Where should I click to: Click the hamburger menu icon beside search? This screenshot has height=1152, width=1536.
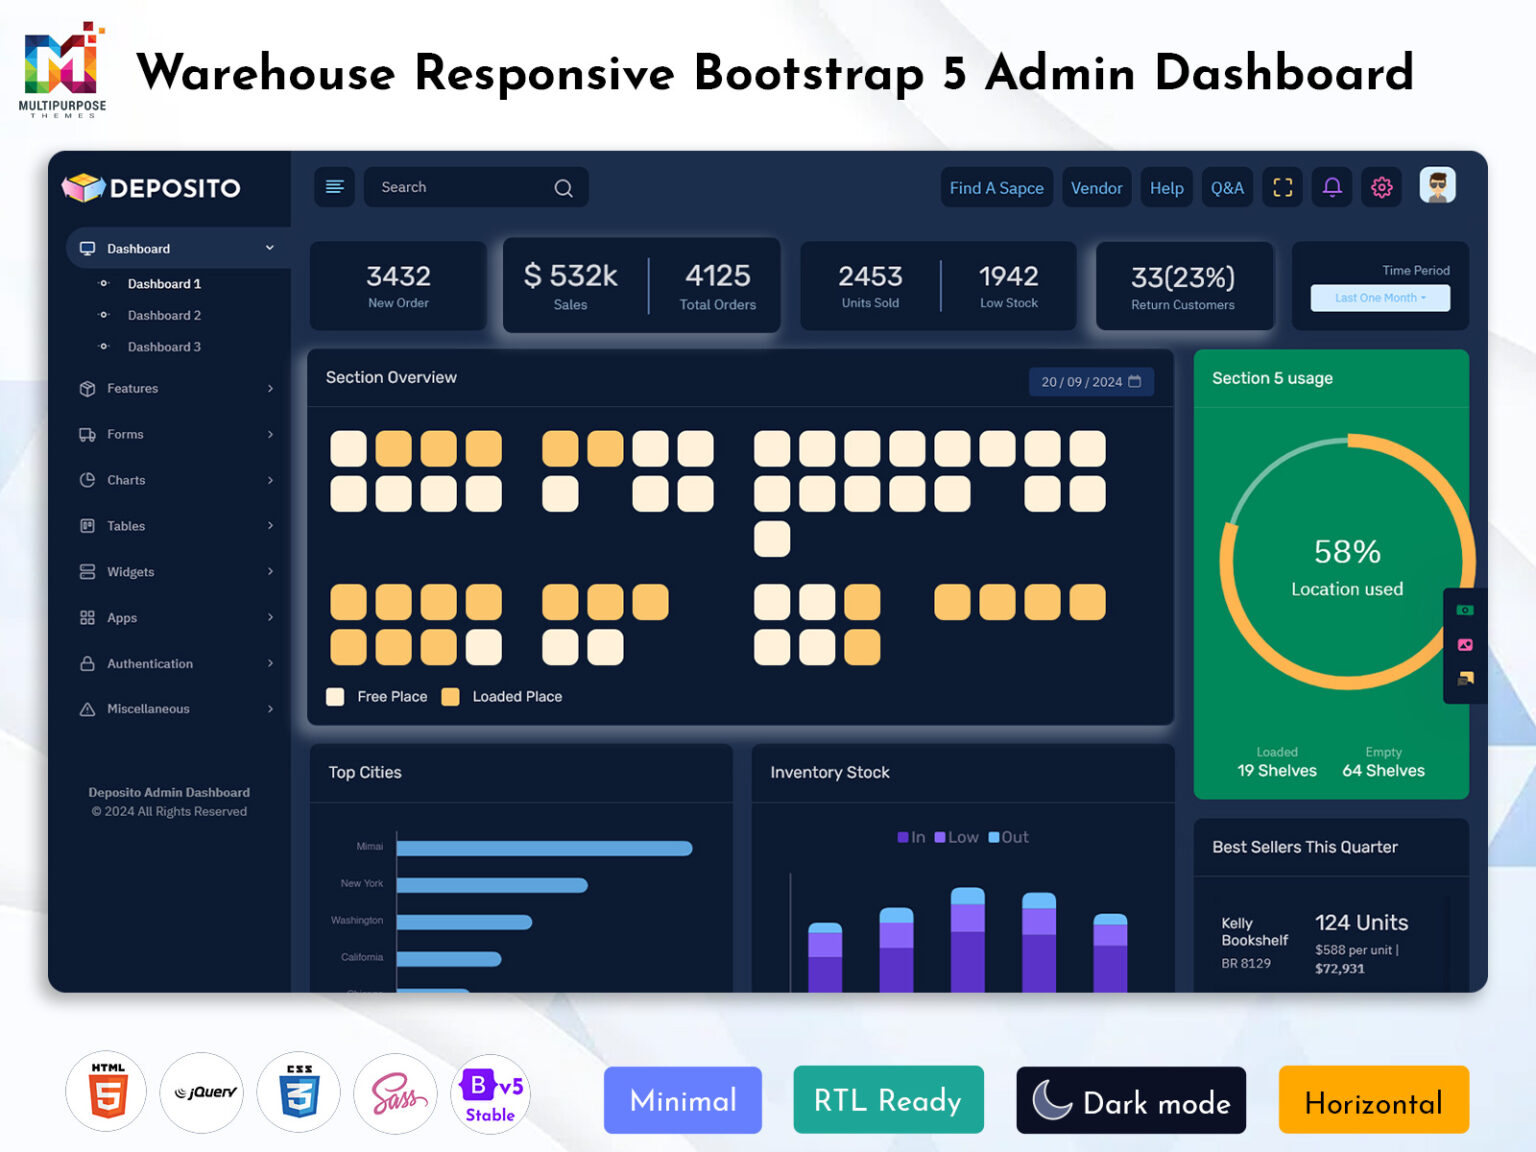click(x=334, y=187)
